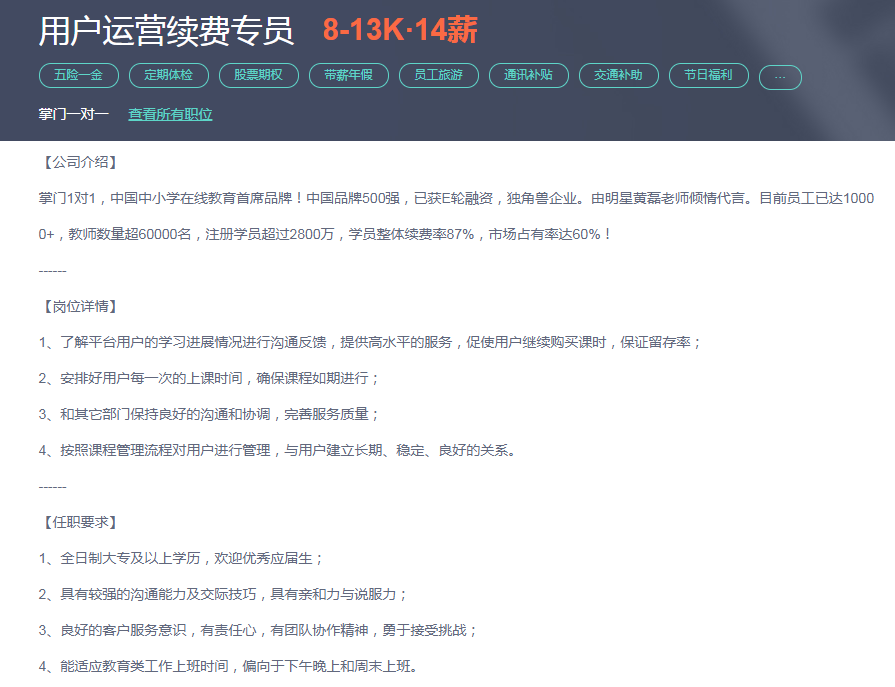
Task: Click duty 3 about 和其它部门保持良好的沟通
Action: coord(208,414)
